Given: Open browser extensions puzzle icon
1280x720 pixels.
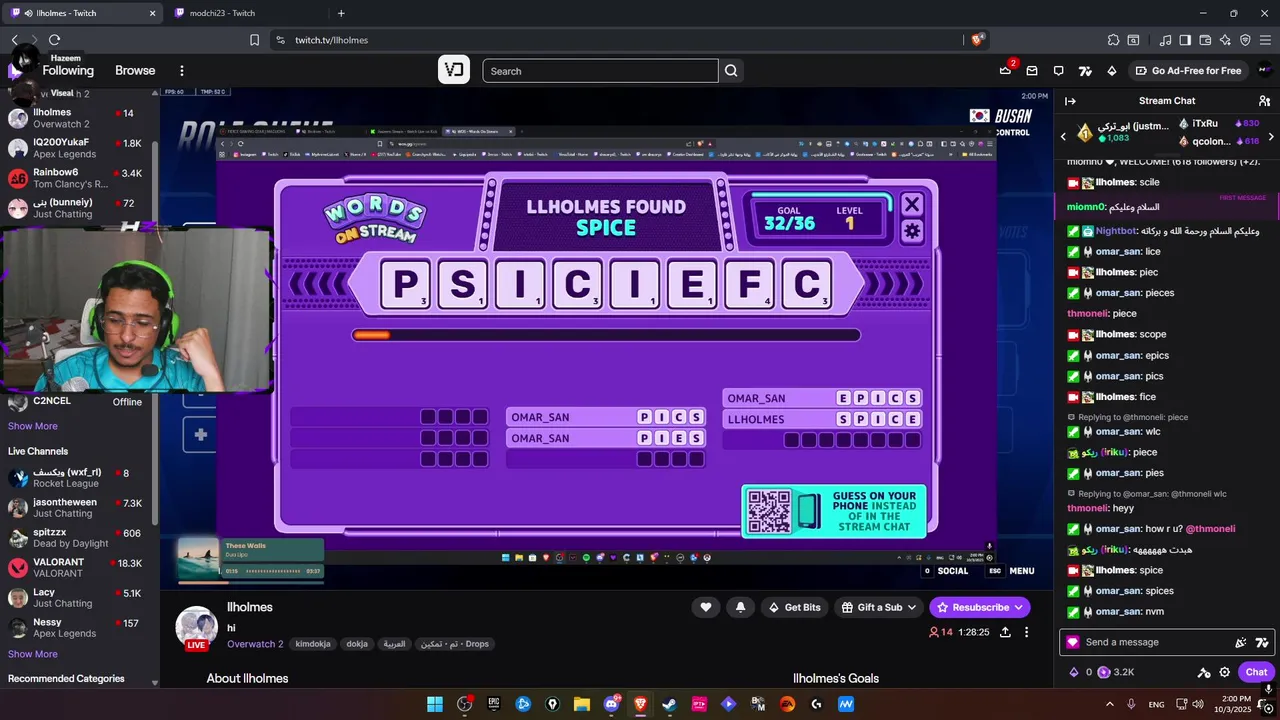Looking at the screenshot, I should (1113, 40).
